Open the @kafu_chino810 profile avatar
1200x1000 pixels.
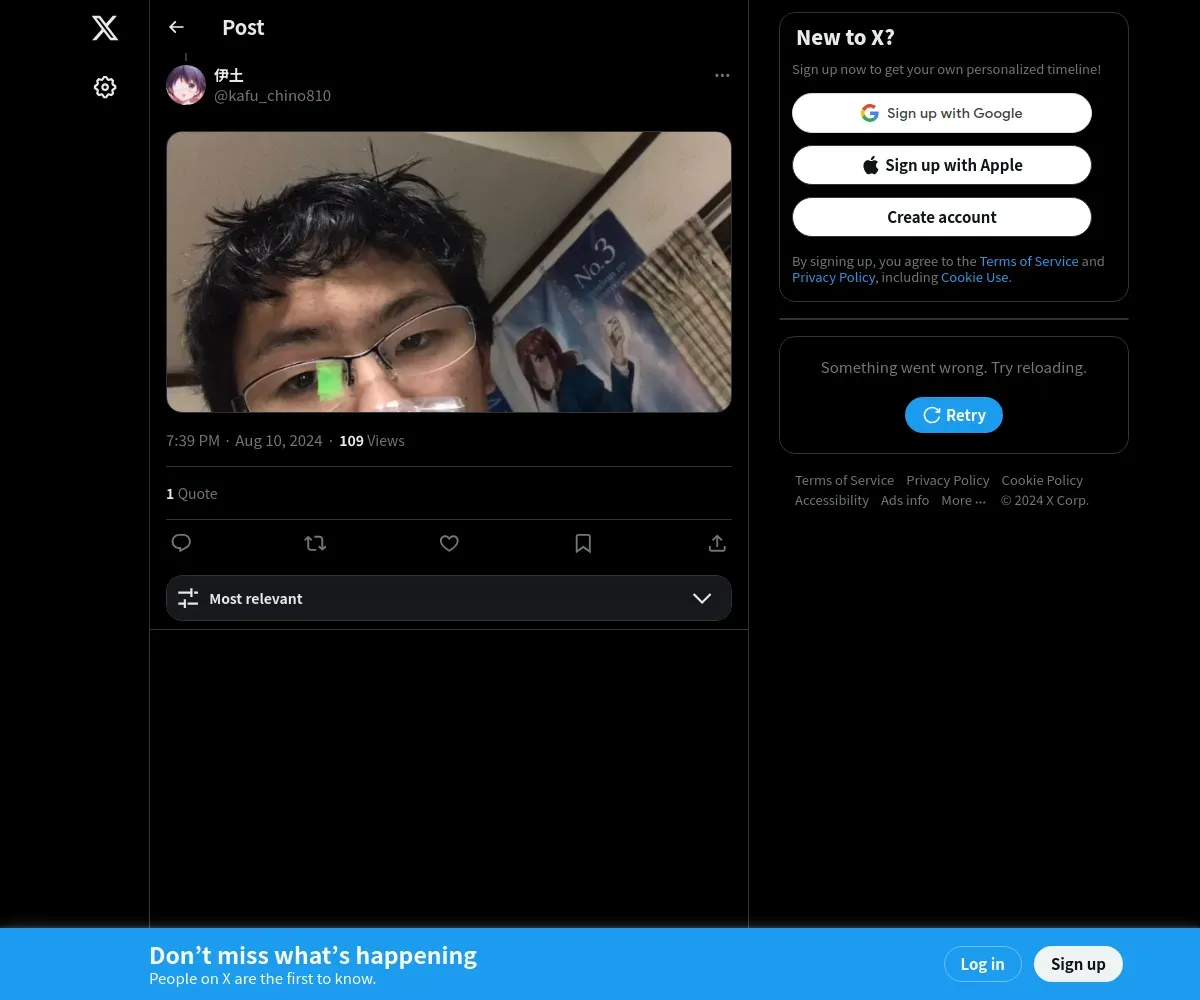186,85
